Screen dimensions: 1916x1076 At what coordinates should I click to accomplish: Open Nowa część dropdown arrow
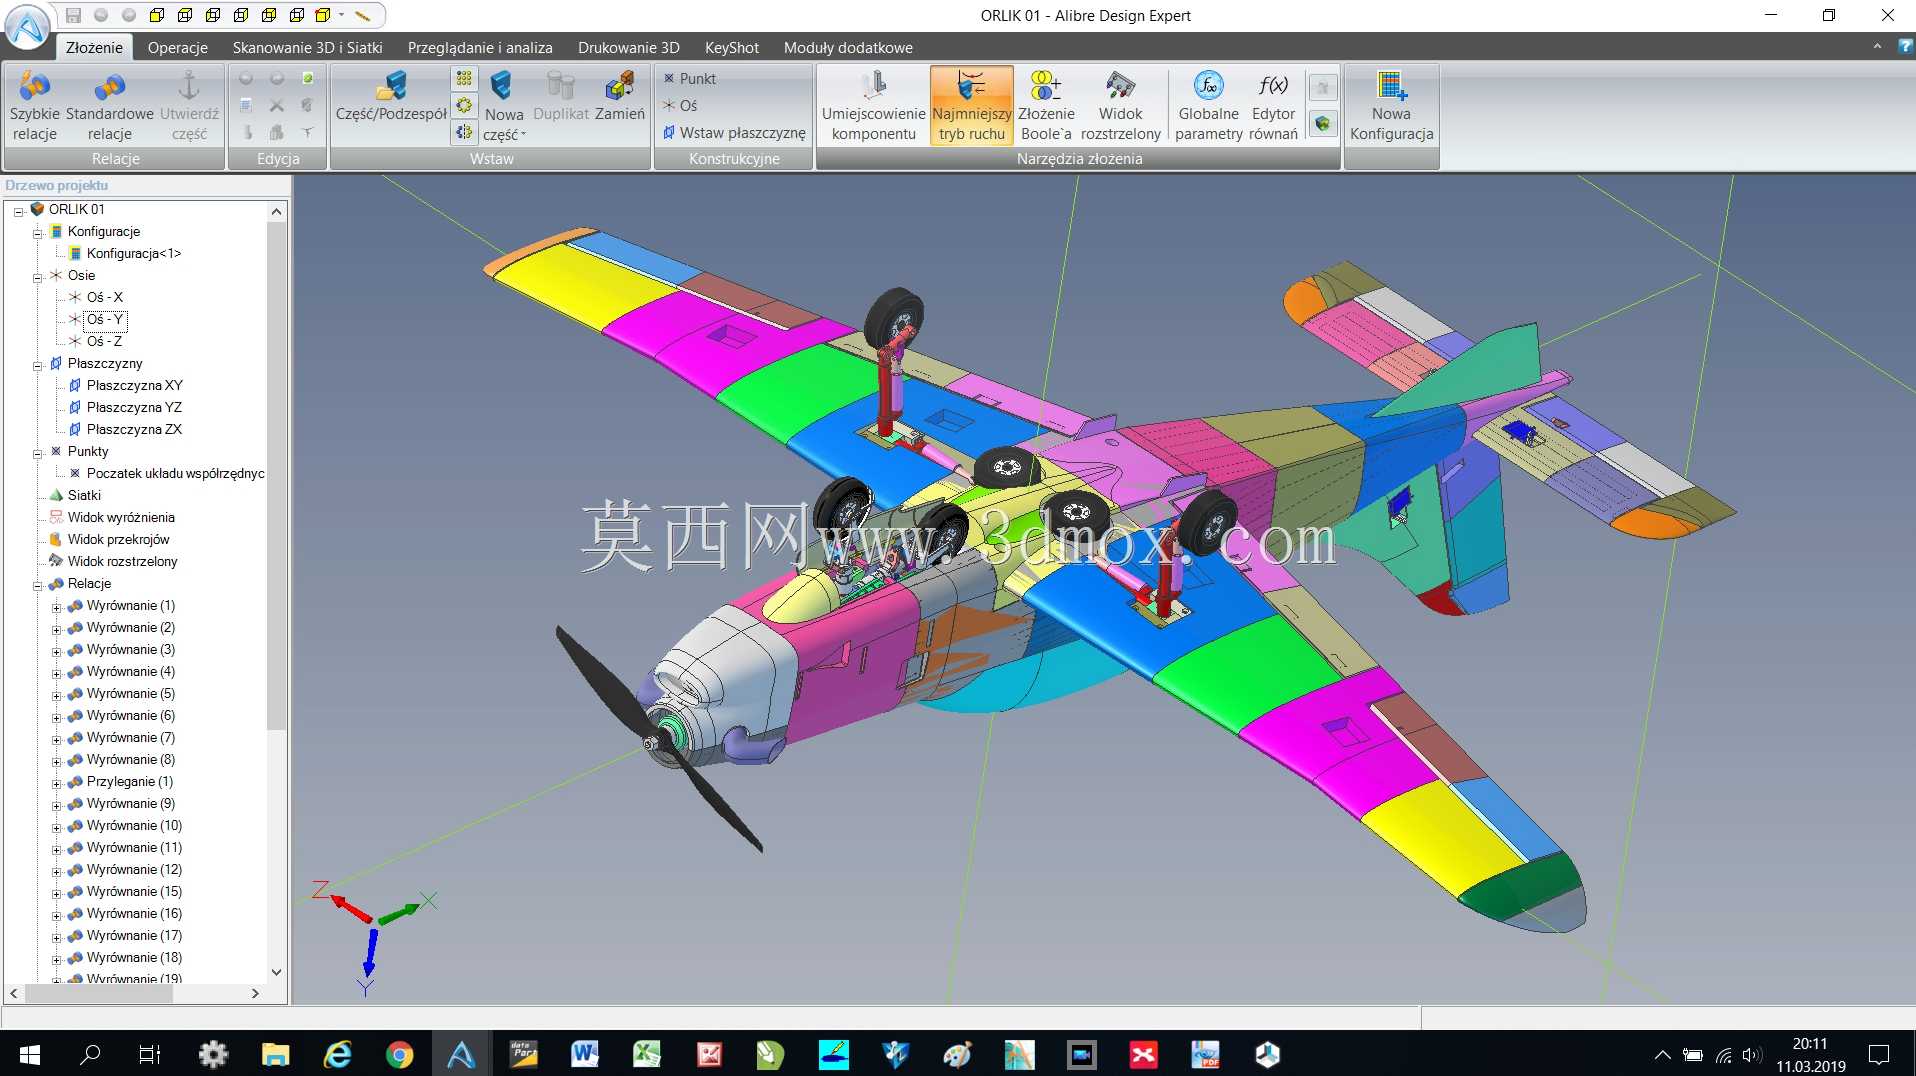(x=523, y=135)
